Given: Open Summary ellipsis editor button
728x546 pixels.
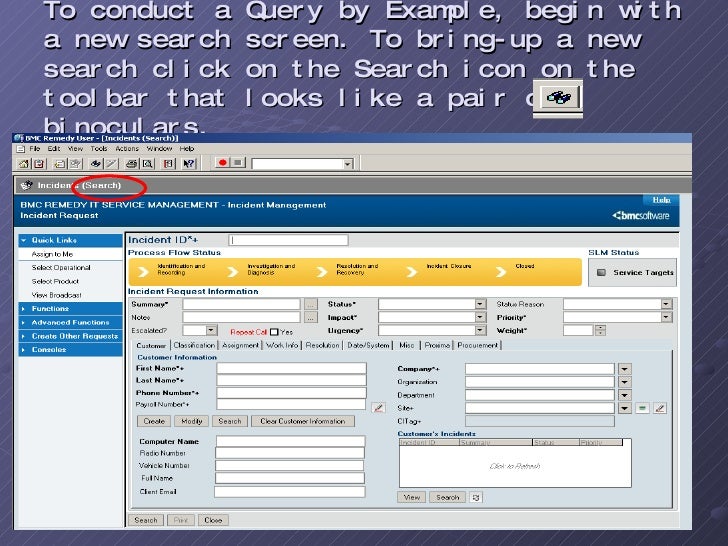Looking at the screenshot, I should [x=311, y=305].
